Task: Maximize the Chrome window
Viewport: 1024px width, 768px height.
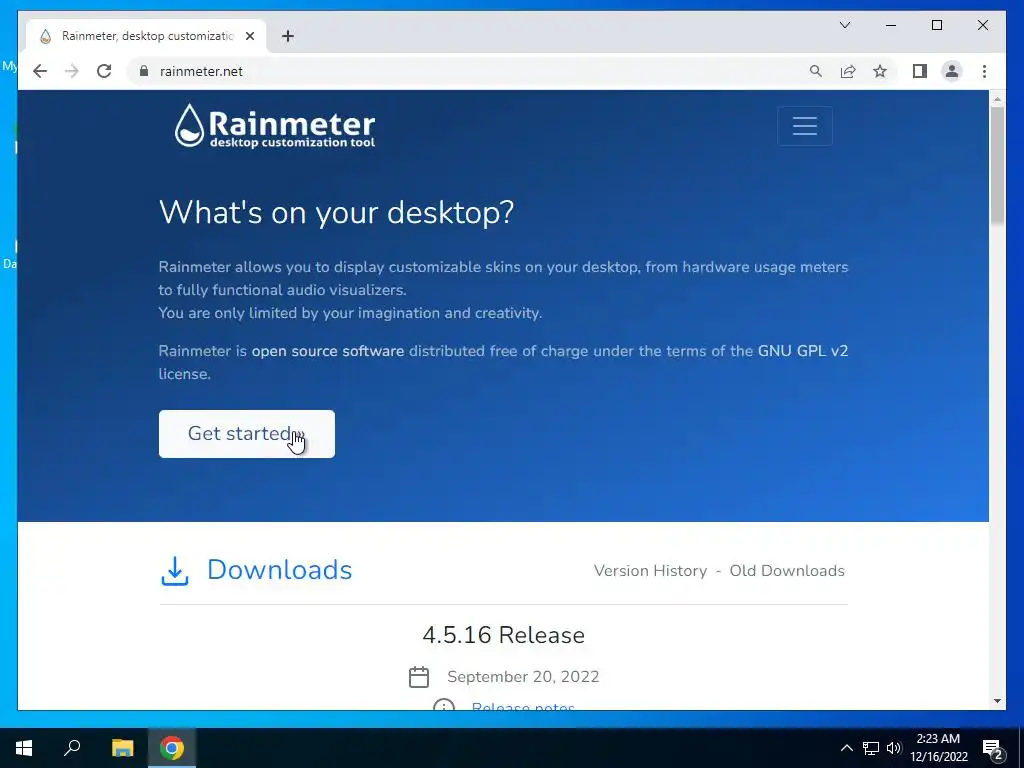Action: [x=936, y=25]
